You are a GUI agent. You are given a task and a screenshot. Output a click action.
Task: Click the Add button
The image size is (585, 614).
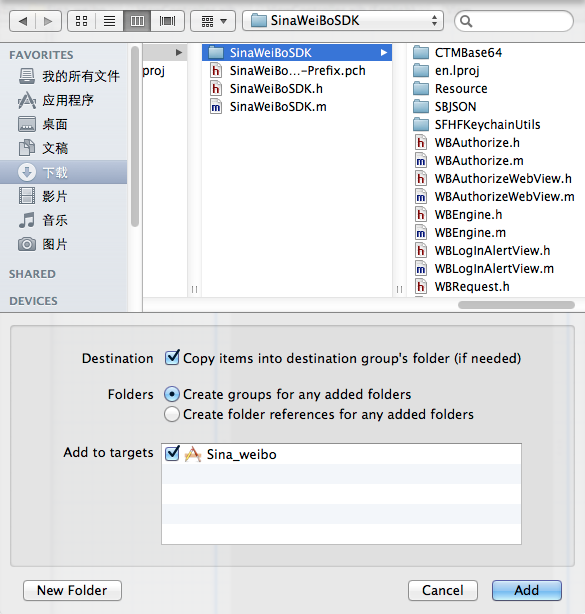click(x=527, y=591)
